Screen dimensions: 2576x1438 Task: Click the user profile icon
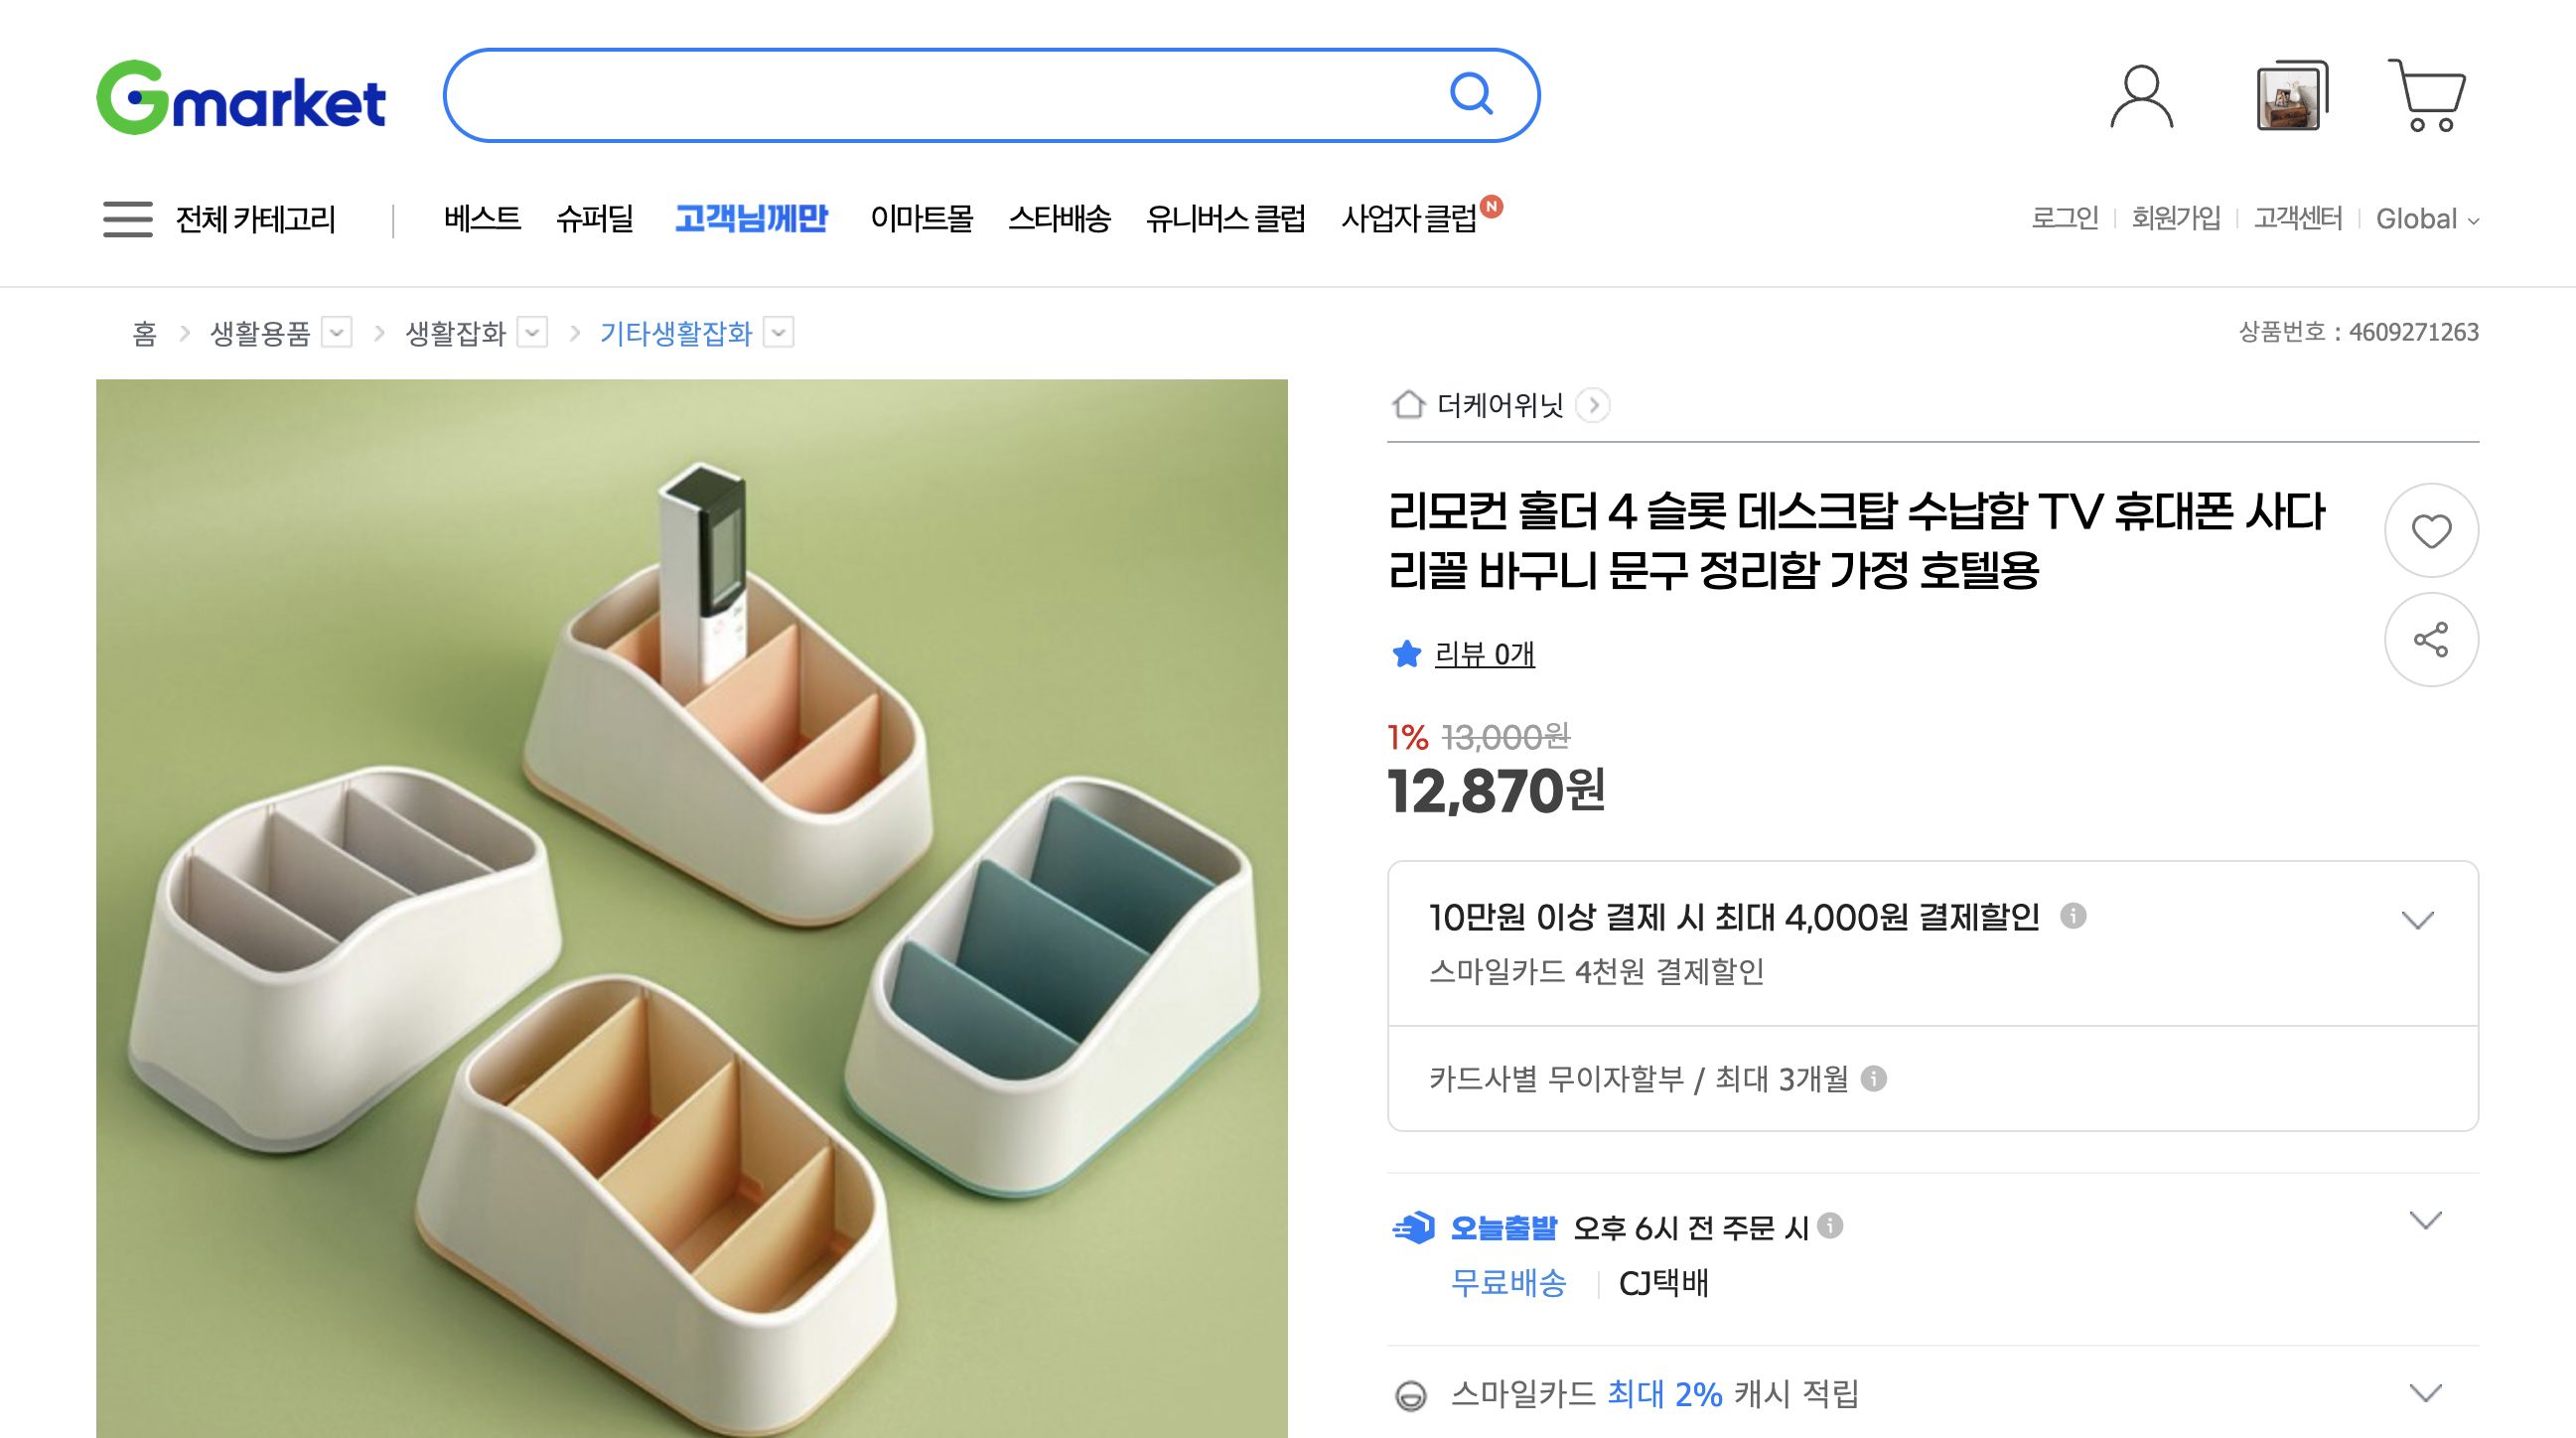[x=2143, y=95]
